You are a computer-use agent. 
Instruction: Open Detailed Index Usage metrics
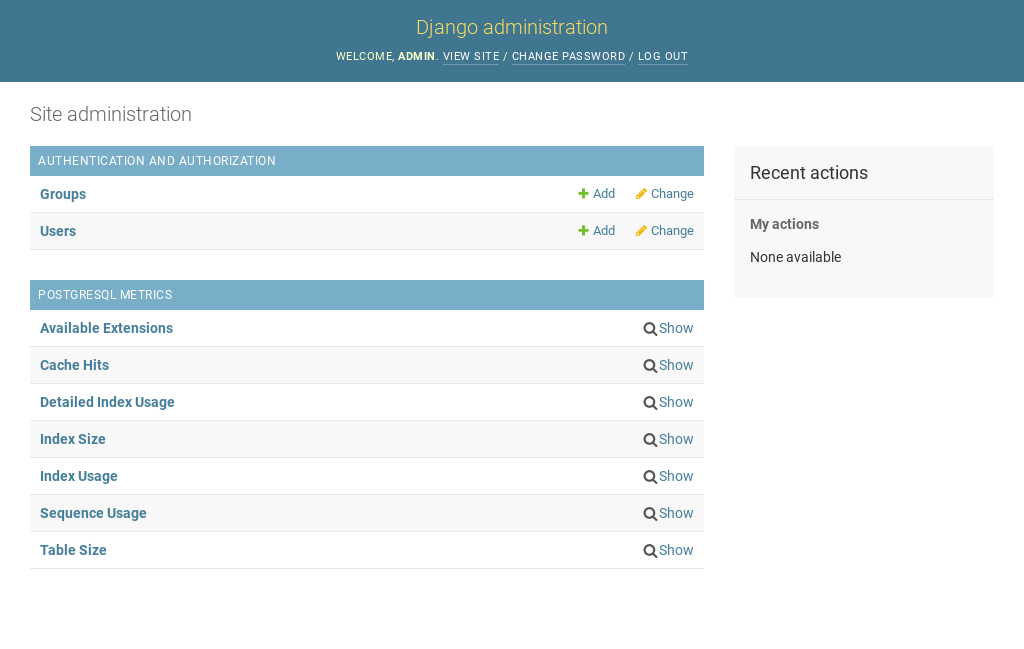[x=107, y=402]
